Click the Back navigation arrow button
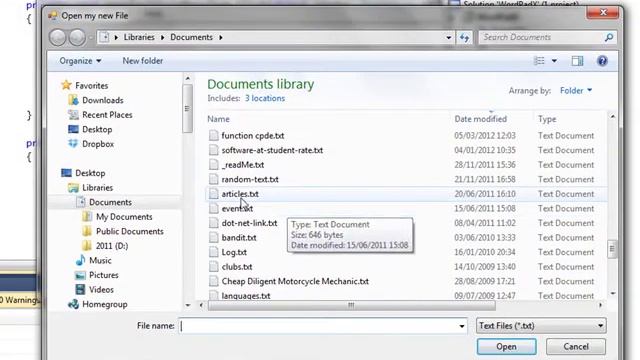Screen dimensions: 640x360 pos(58,38)
